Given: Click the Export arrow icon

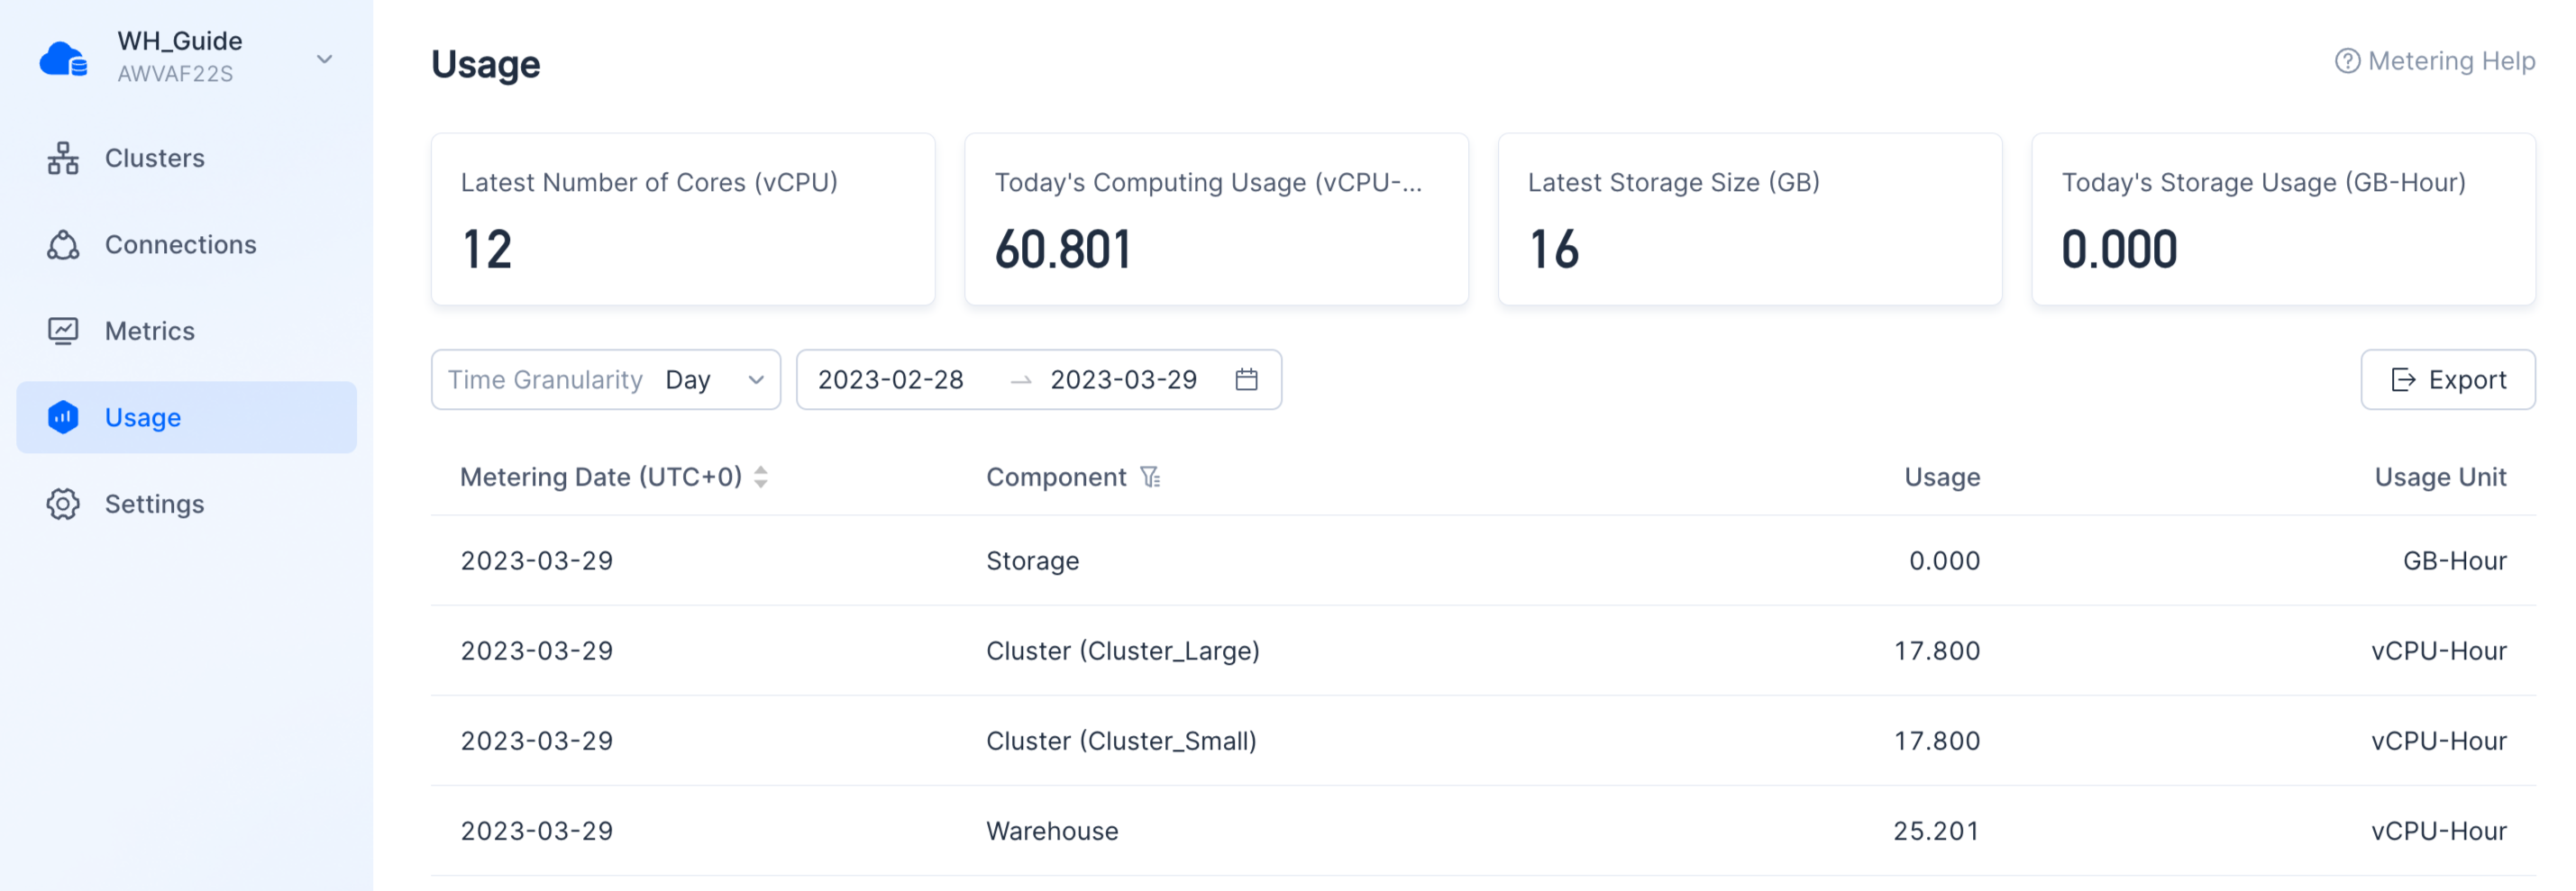Looking at the screenshot, I should (2403, 380).
